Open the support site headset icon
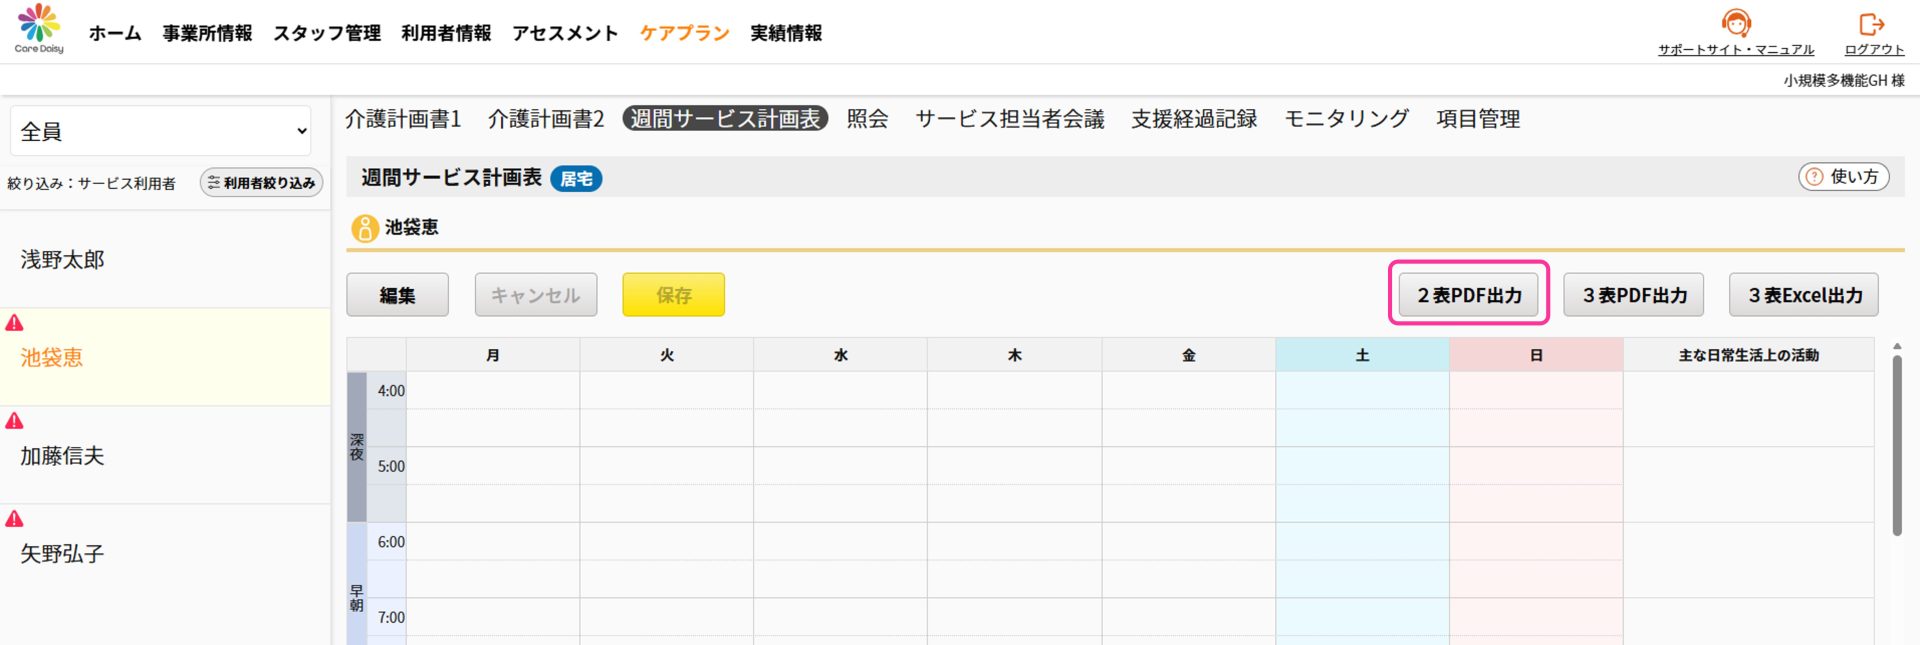The height and width of the screenshot is (645, 1920). (x=1735, y=23)
